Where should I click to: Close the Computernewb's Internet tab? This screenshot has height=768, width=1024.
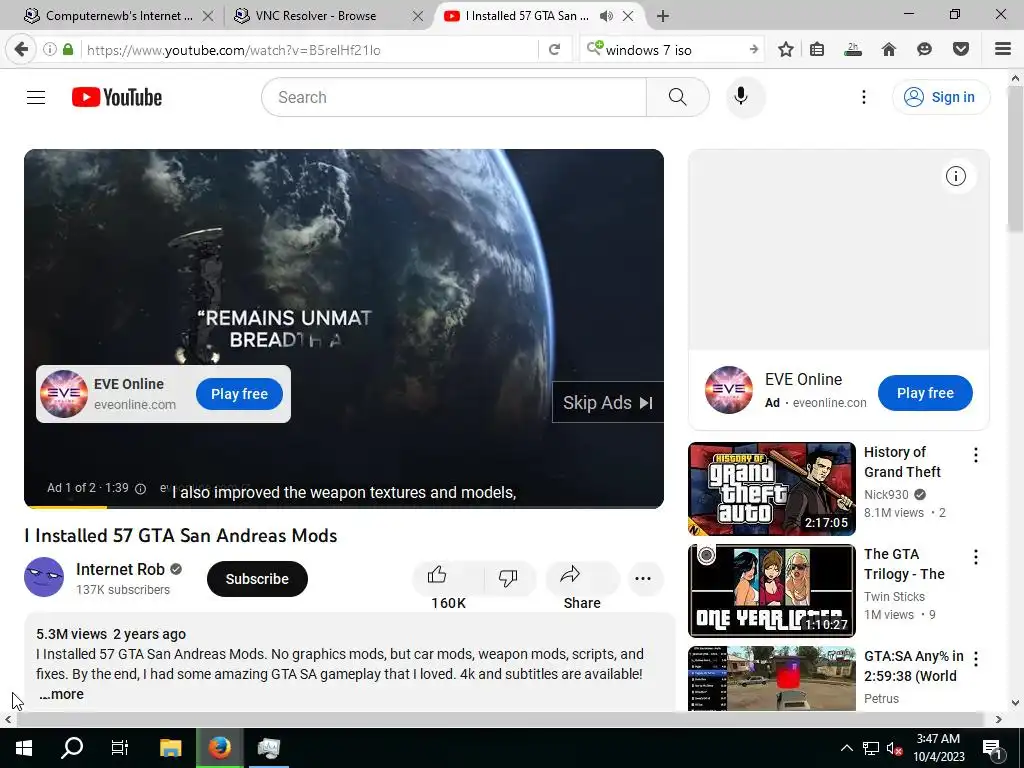(208, 16)
